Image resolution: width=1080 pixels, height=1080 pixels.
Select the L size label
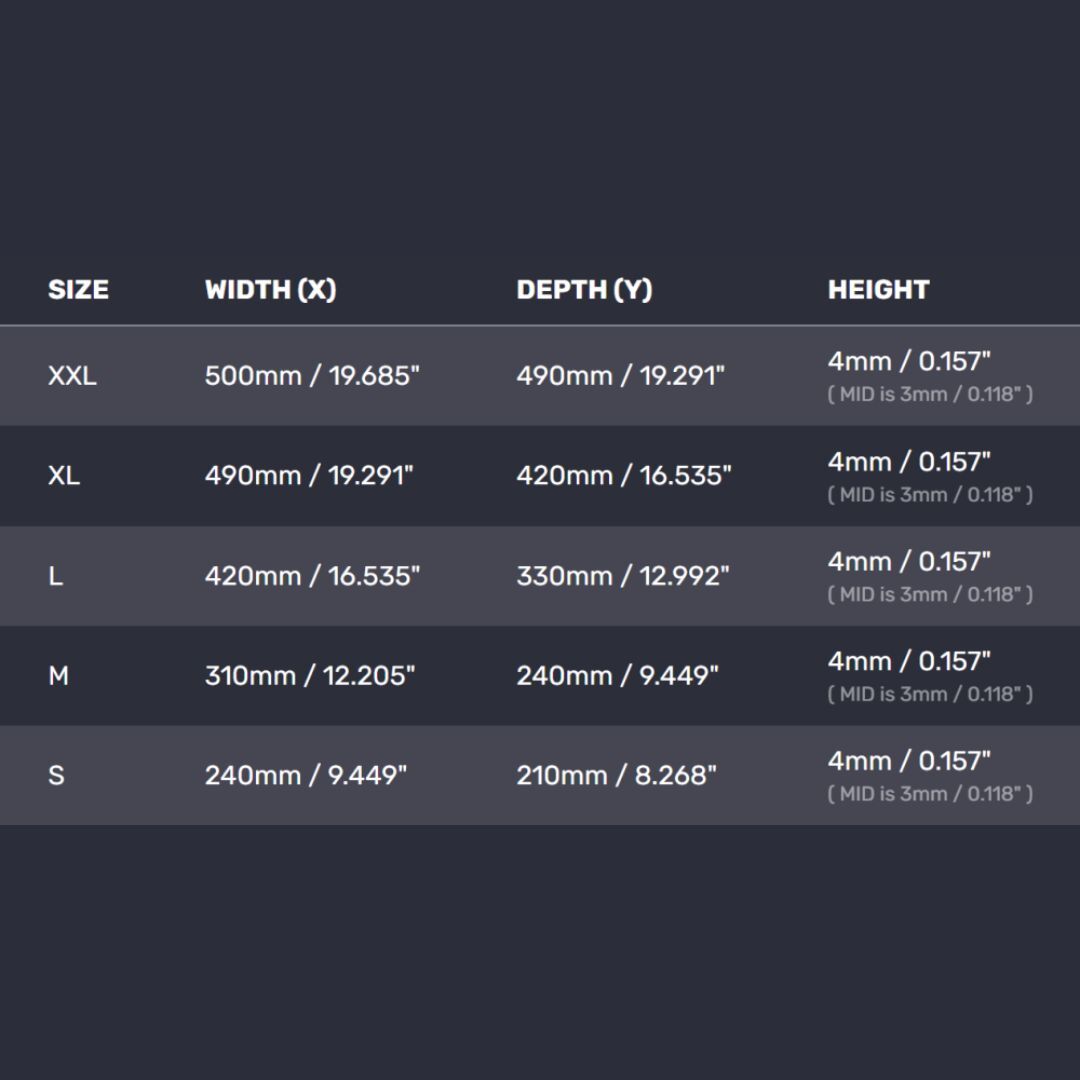pyautogui.click(x=56, y=576)
